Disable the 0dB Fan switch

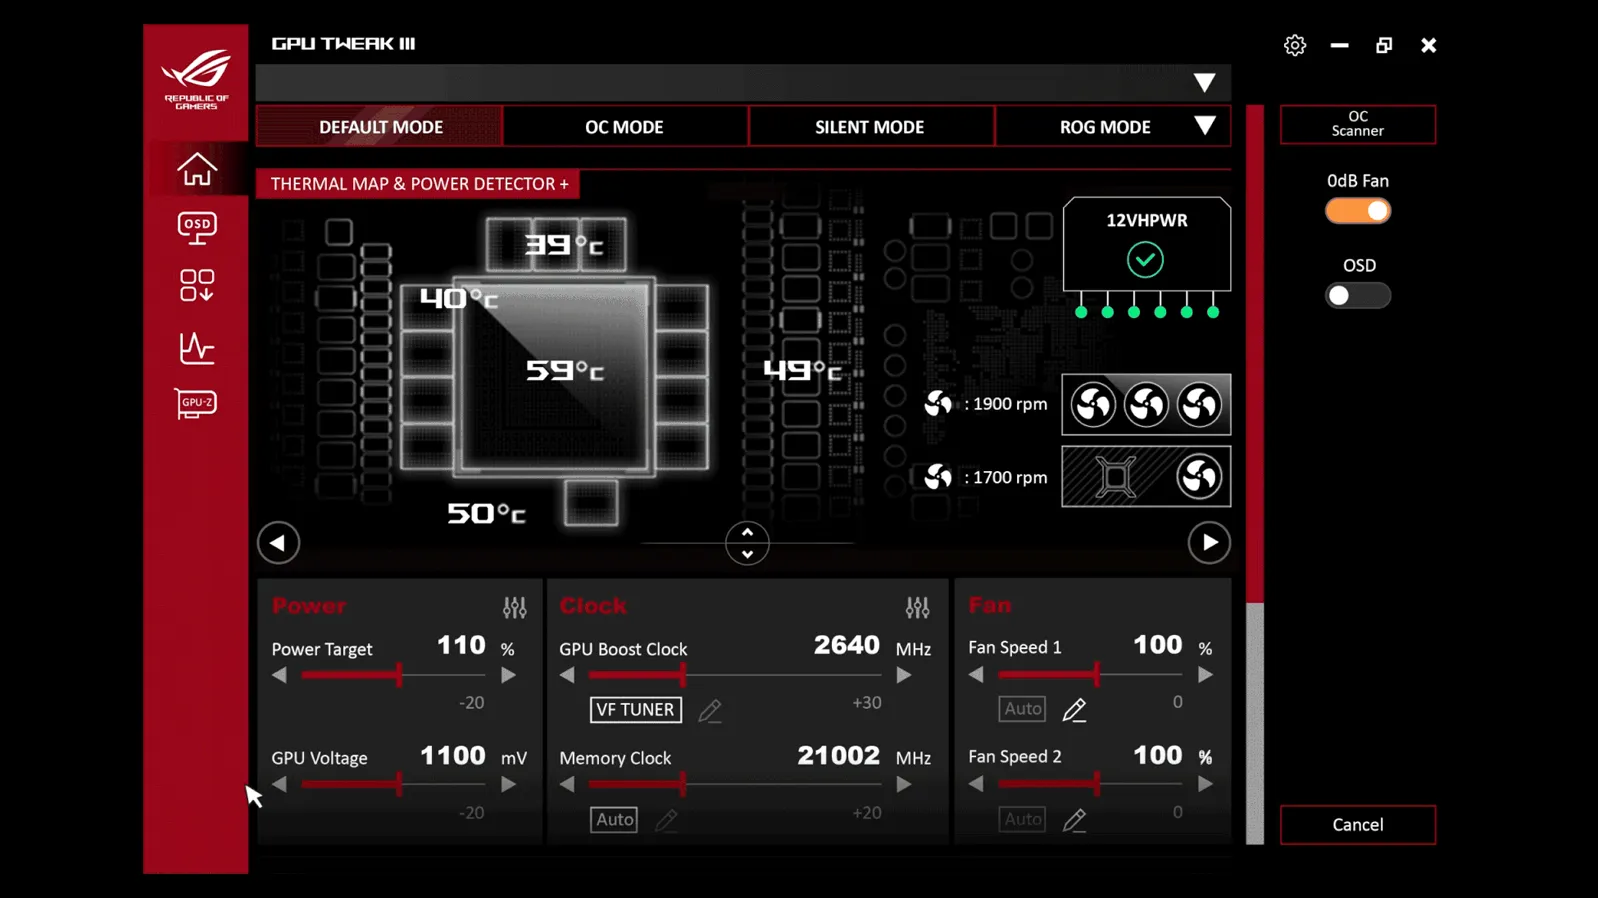1358,211
